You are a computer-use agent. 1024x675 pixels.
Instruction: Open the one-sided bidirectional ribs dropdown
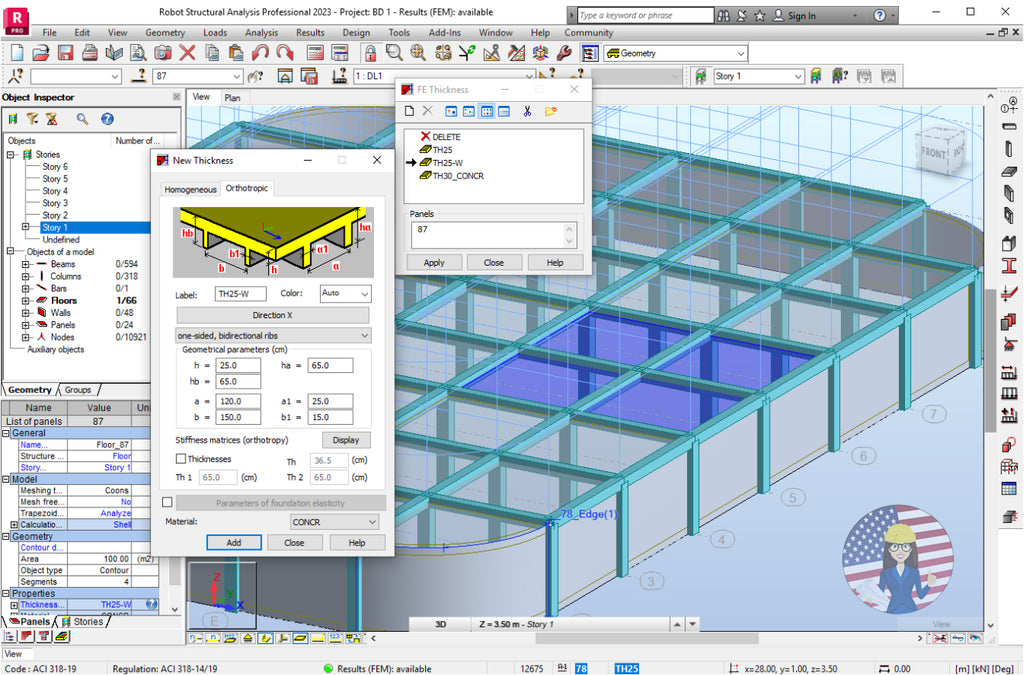(272, 336)
